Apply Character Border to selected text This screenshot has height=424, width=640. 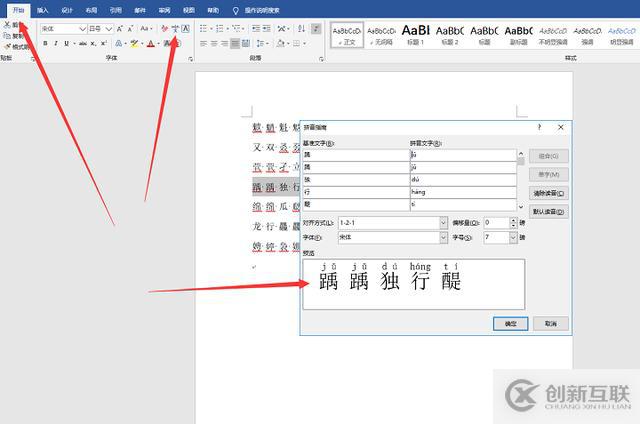point(186,29)
